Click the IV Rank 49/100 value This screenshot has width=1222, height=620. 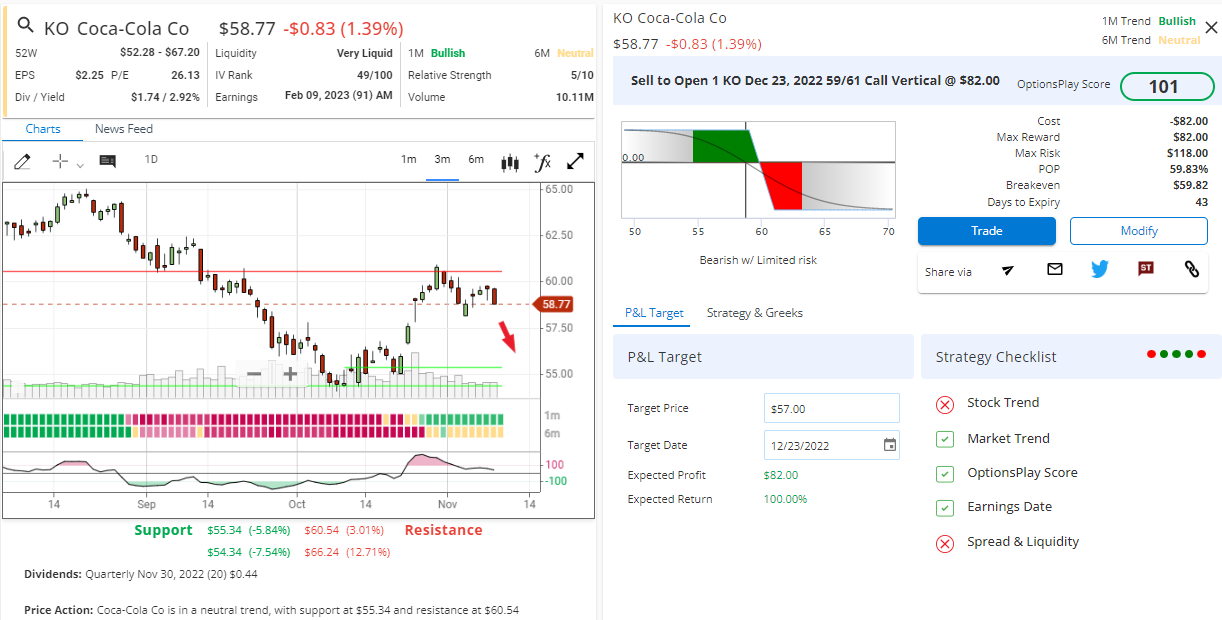[x=375, y=75]
